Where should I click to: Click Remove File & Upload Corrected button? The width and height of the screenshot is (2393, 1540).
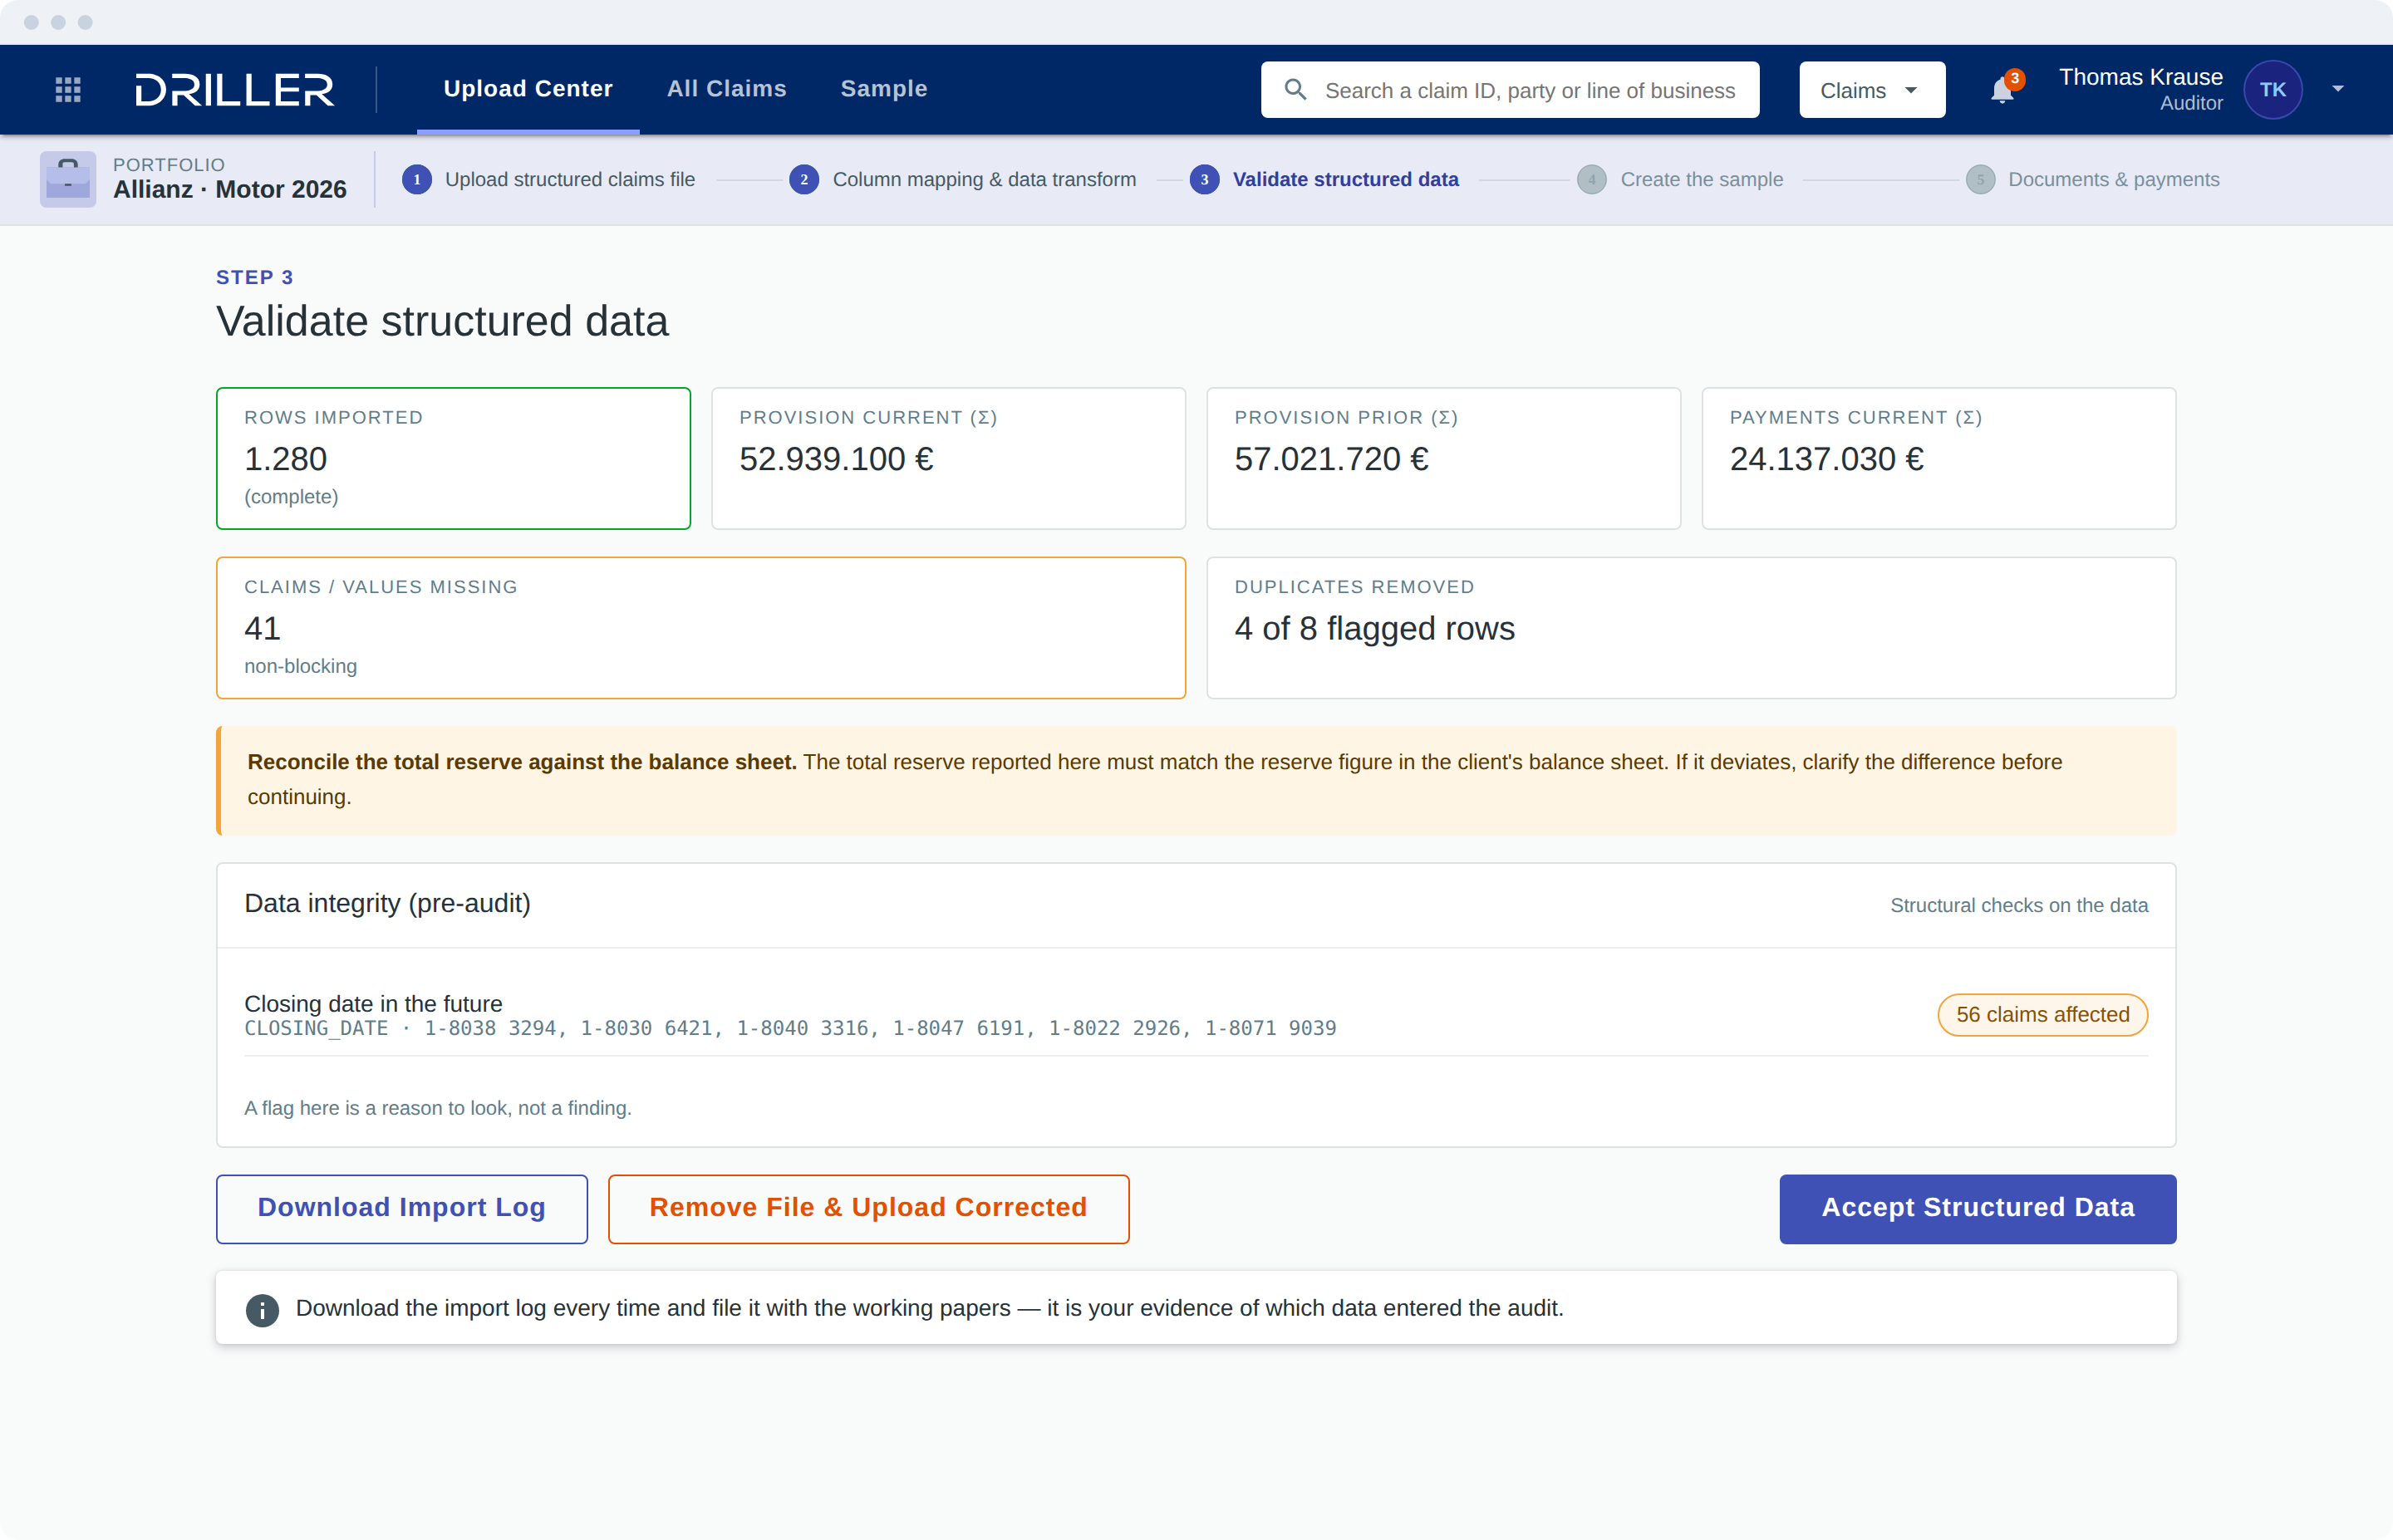click(x=868, y=1209)
